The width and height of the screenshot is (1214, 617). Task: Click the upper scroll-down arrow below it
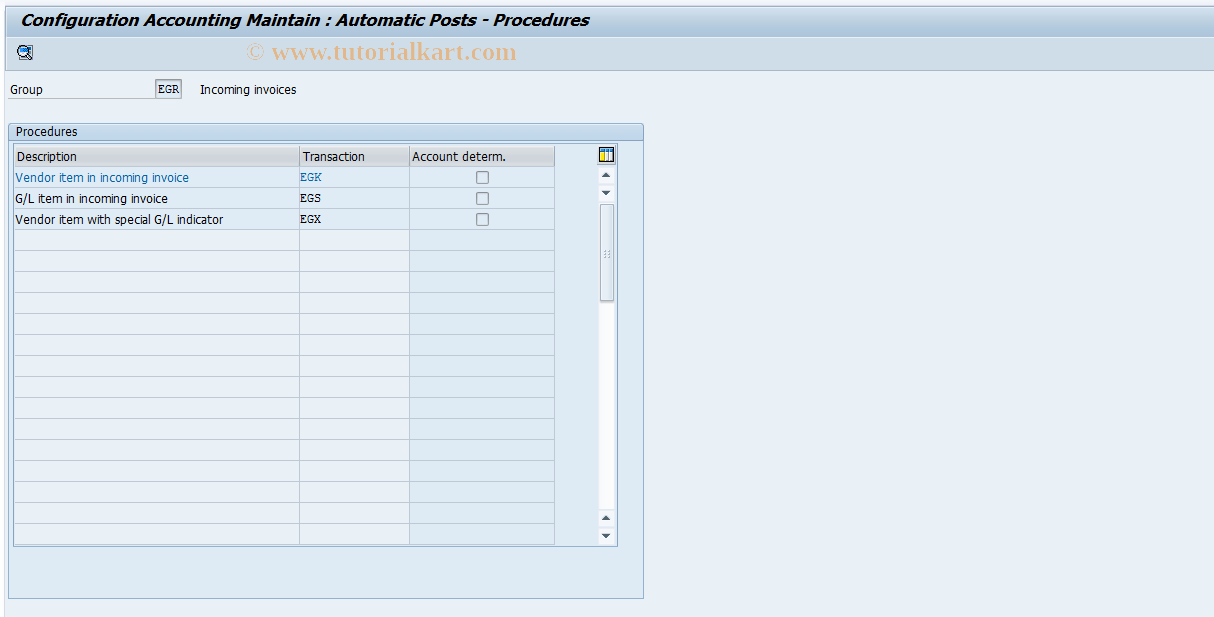[x=606, y=192]
